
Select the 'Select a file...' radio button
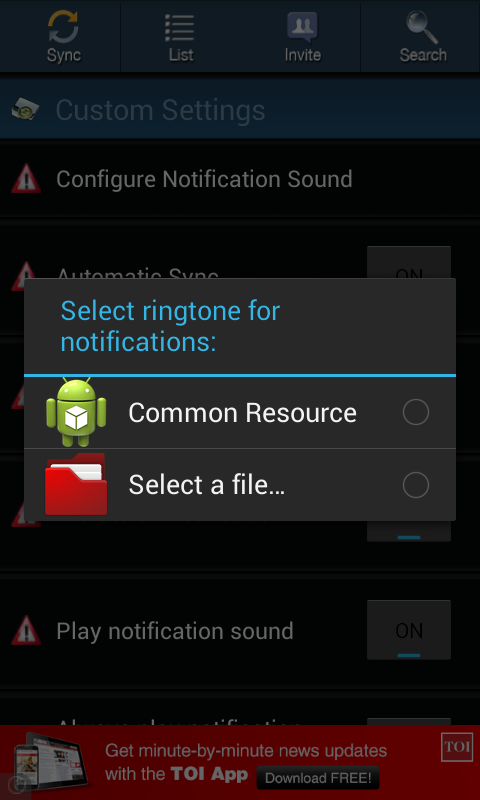pyautogui.click(x=416, y=485)
